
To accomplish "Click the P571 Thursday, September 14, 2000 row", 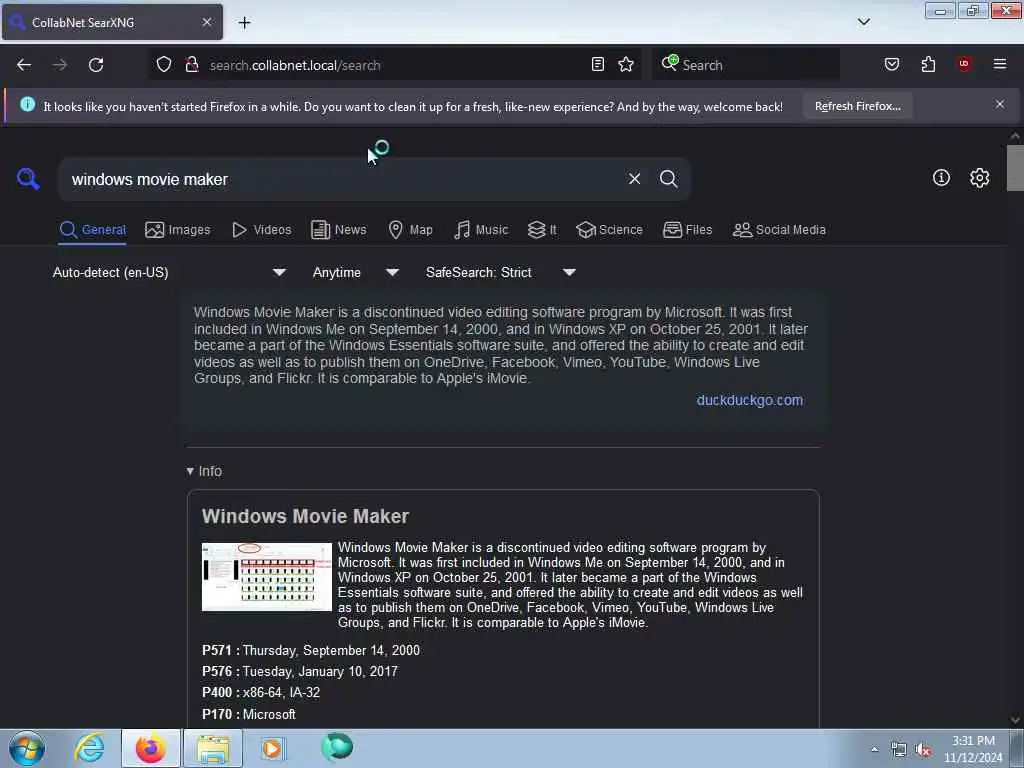I will 311,650.
